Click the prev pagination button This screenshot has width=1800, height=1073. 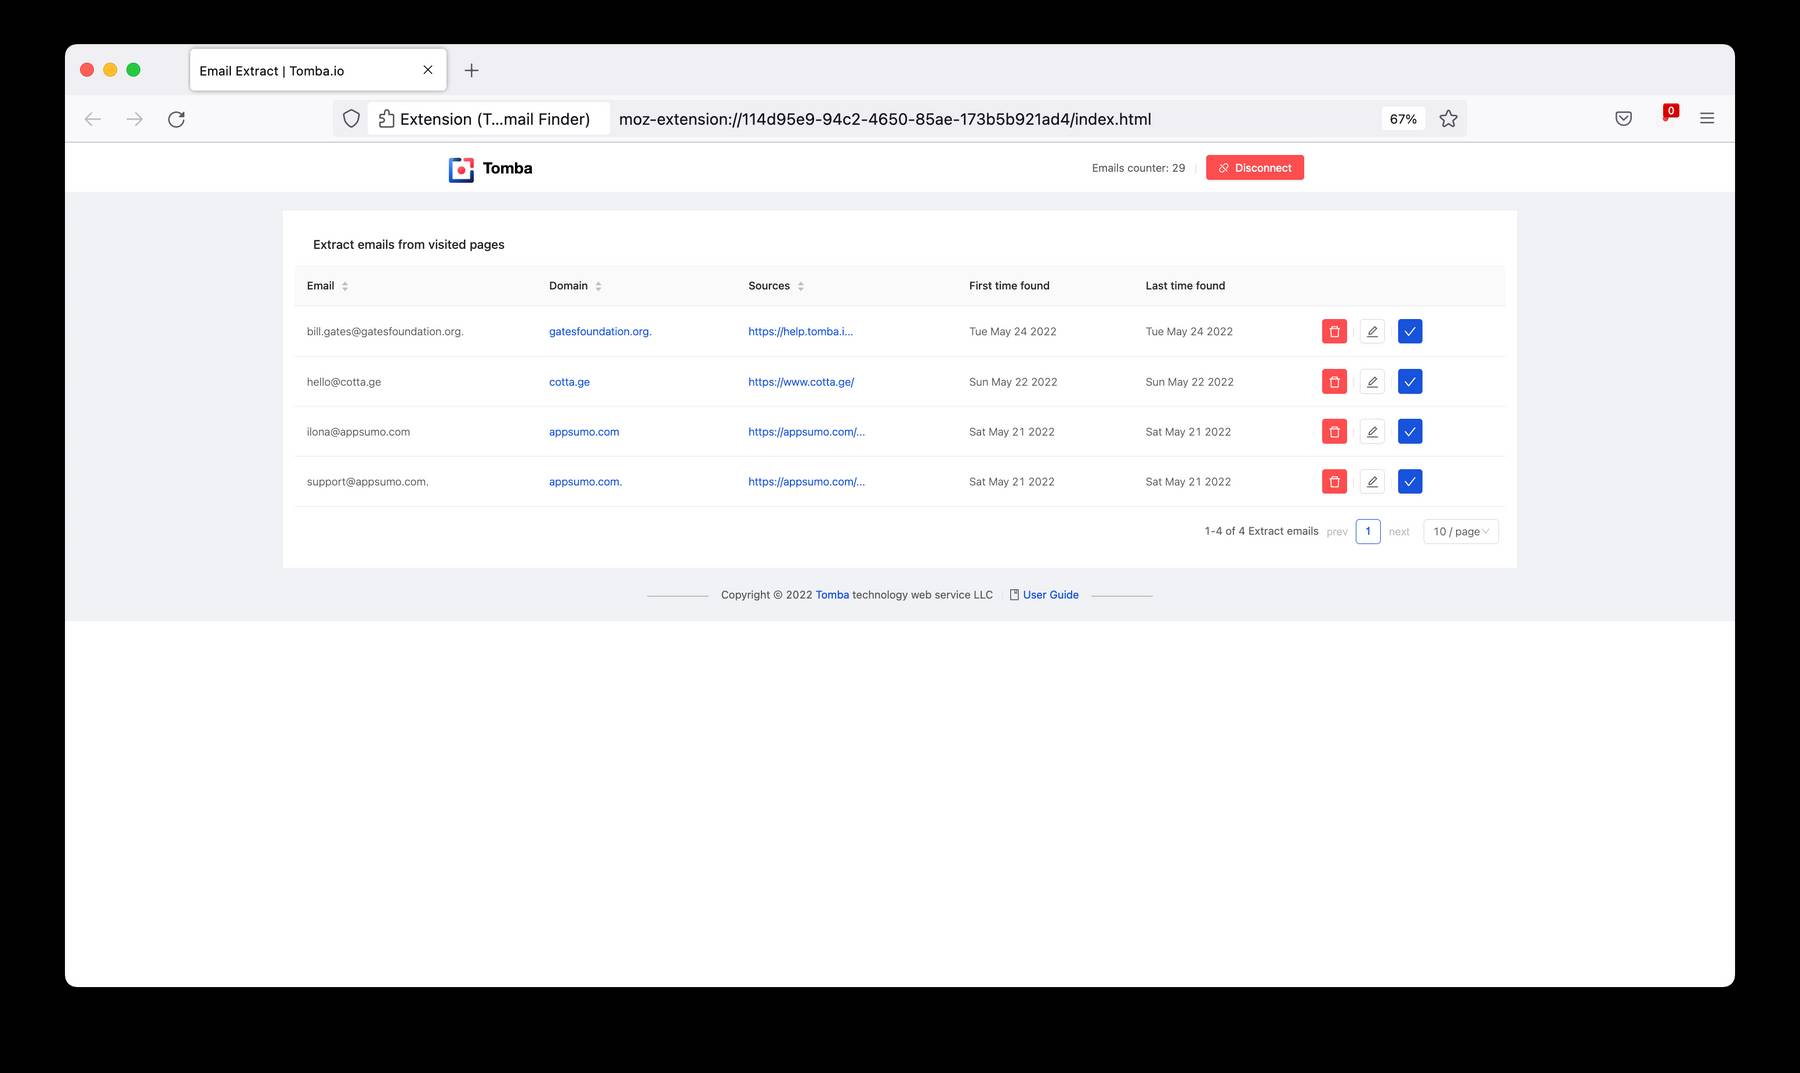coord(1337,532)
